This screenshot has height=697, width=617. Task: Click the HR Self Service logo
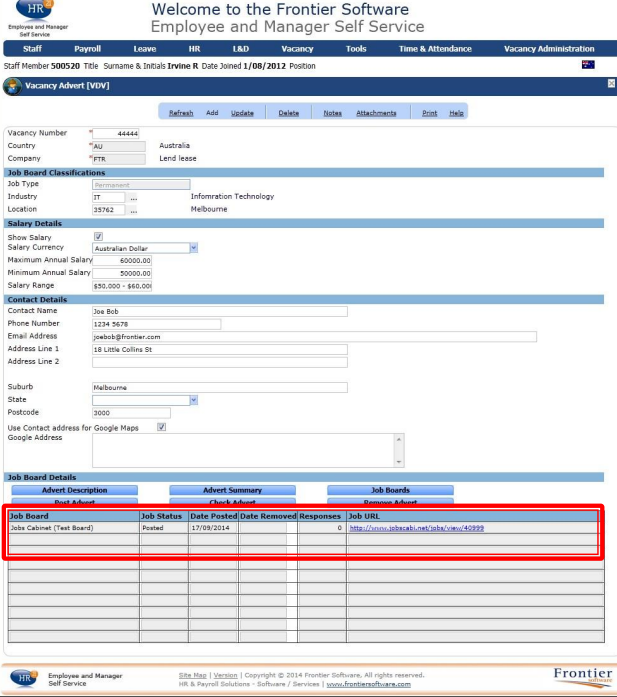coord(37,19)
